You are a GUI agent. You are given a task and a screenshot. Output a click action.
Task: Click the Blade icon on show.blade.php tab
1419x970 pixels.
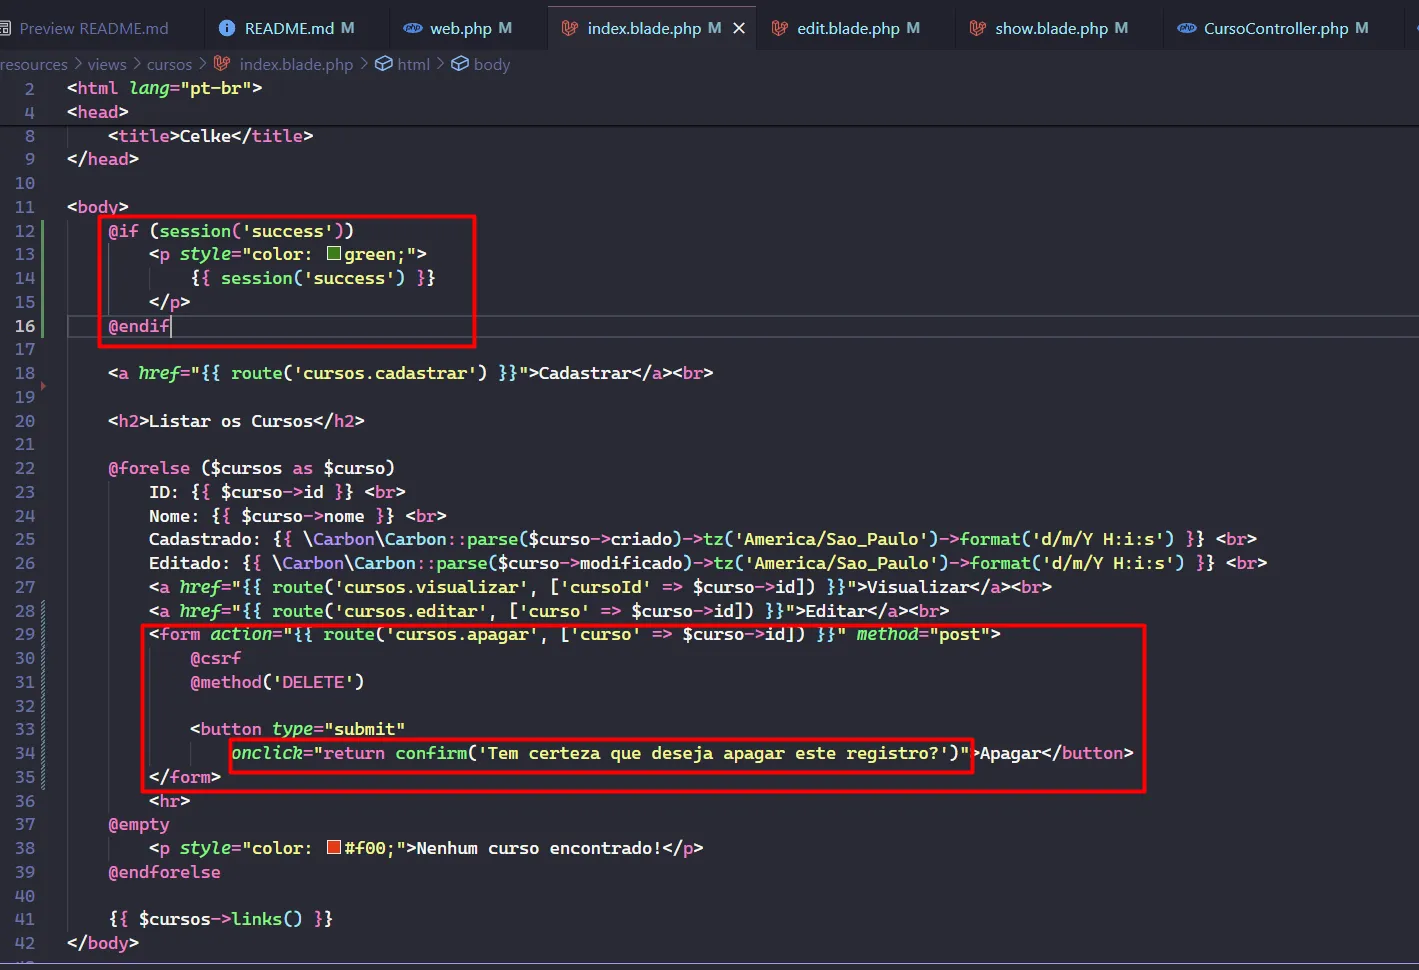coord(977,28)
